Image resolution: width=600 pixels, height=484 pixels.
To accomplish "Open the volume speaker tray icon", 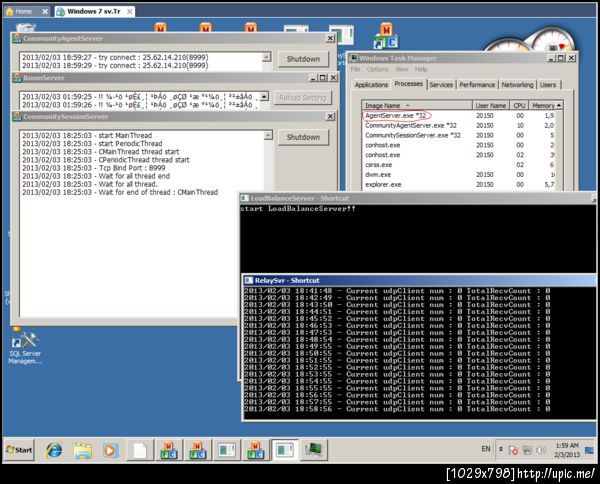I will tap(541, 450).
